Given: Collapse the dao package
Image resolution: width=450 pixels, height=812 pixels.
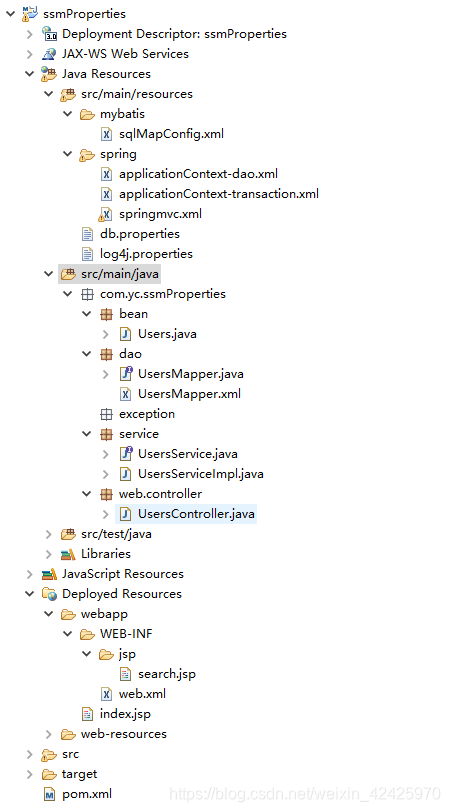Looking at the screenshot, I should [x=87, y=354].
